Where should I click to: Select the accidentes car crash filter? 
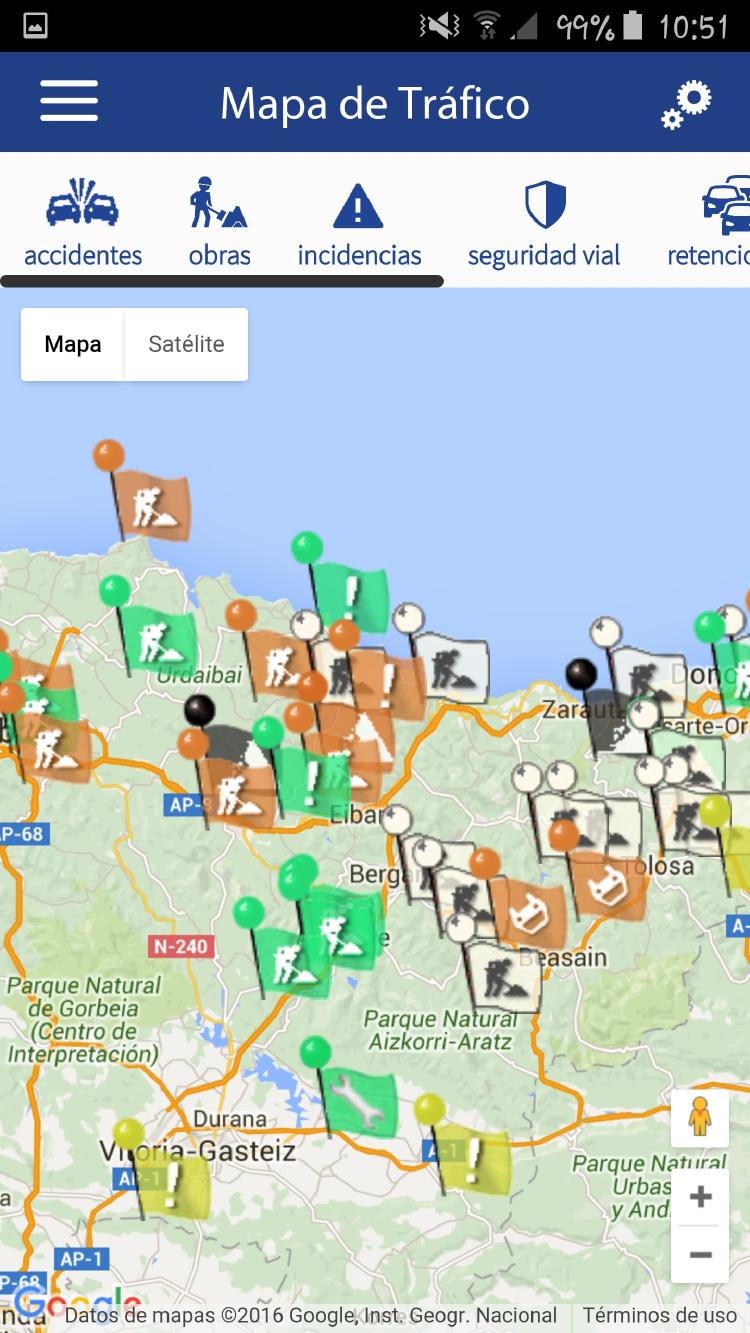click(83, 222)
